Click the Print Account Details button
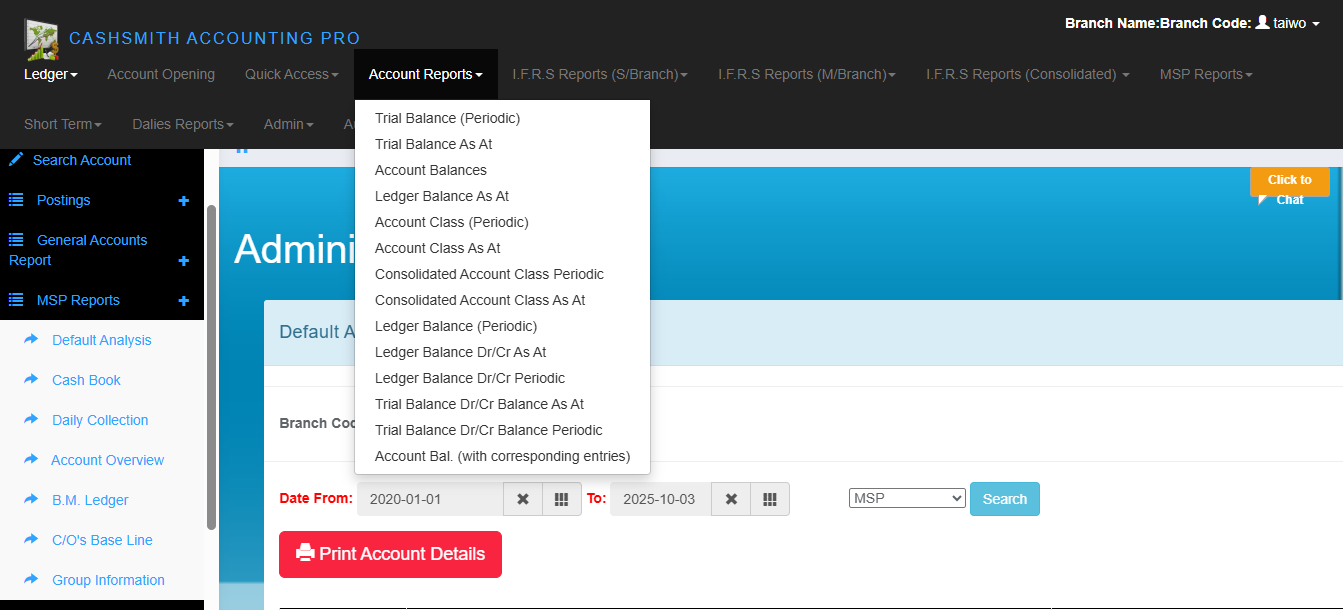The image size is (1343, 610). [390, 554]
